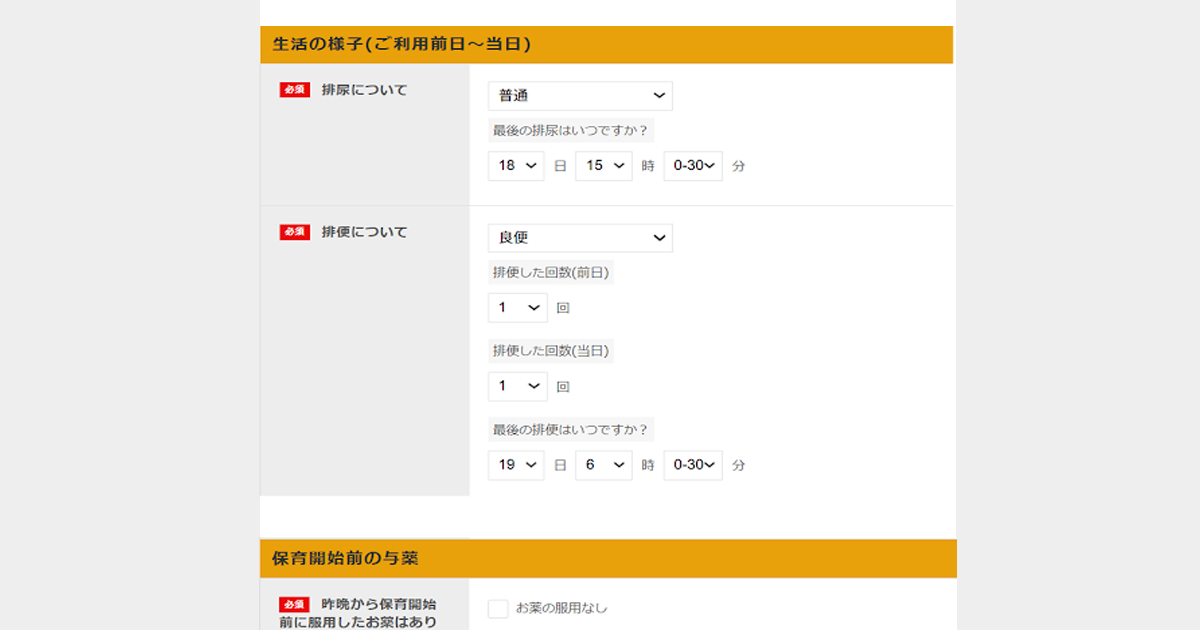The image size is (1200, 630).
Task: Open the 普通 urination status dropdown
Action: click(580, 96)
